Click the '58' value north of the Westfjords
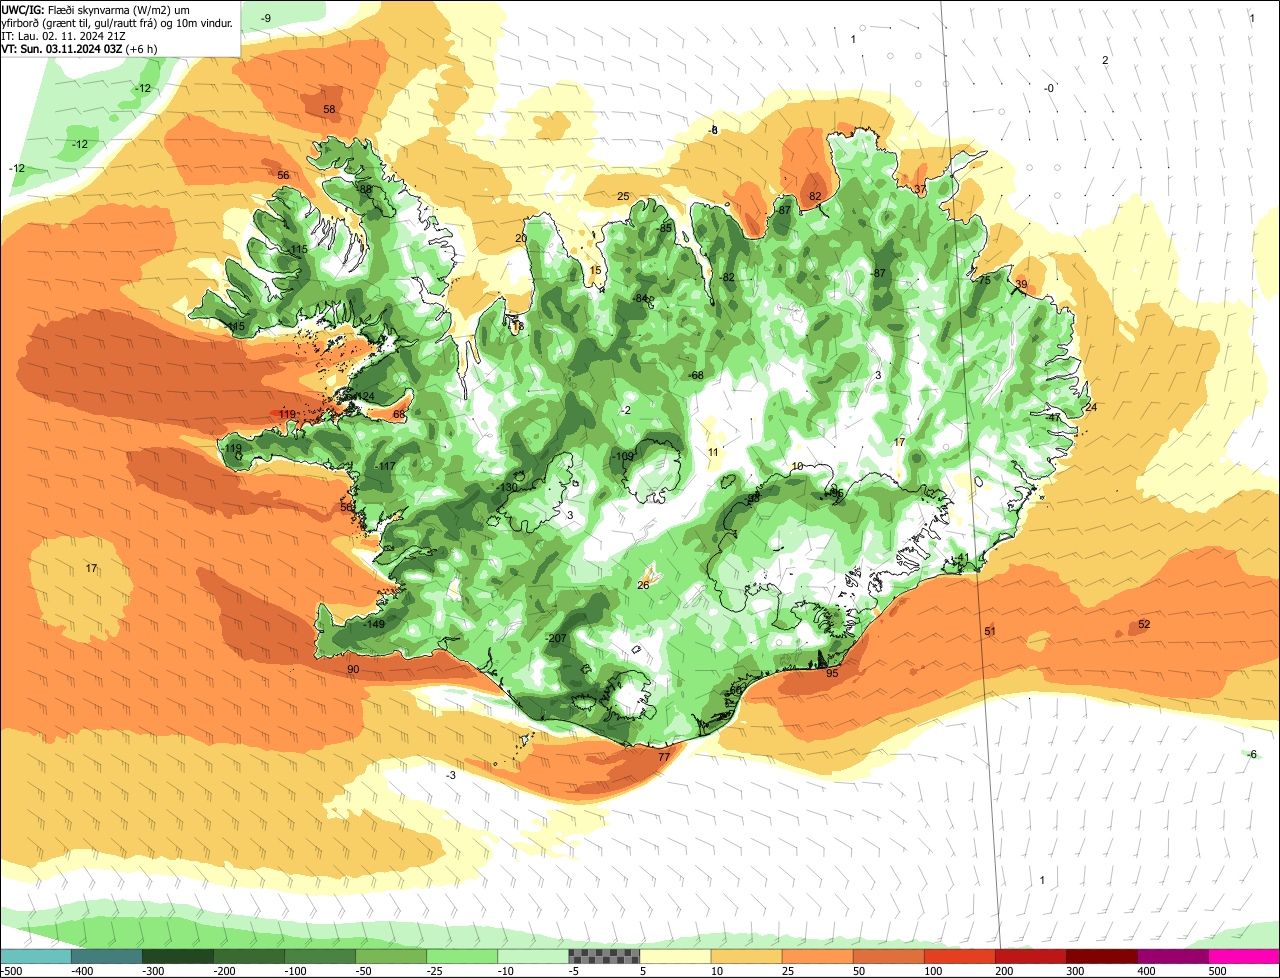Image resolution: width=1280 pixels, height=978 pixels. pyautogui.click(x=329, y=109)
